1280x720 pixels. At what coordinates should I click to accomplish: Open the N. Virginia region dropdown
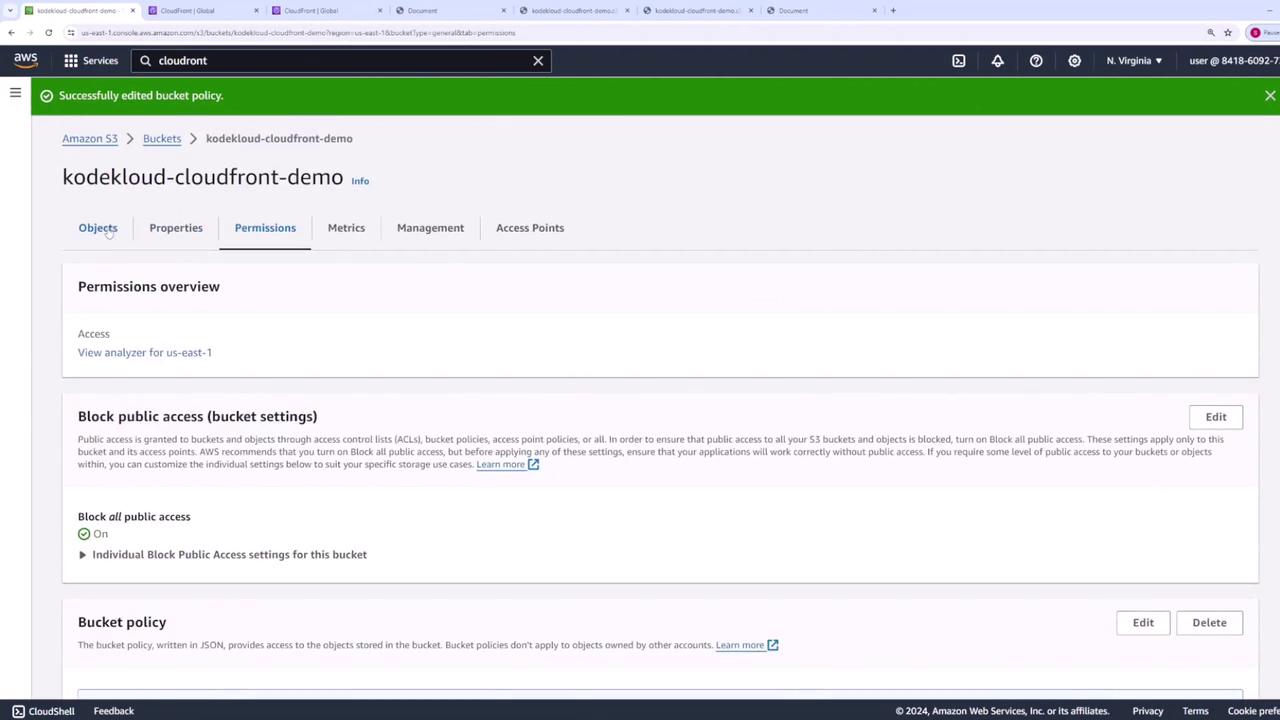coord(1134,60)
